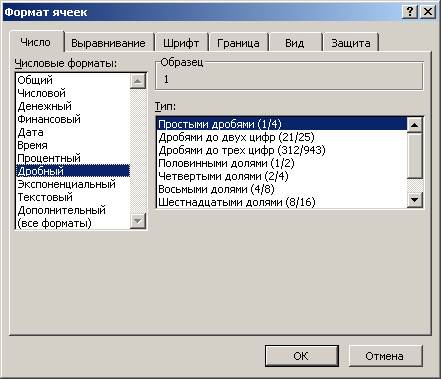Select type Дробями до трех цифр (312/943)
Viewport: 441px width, 379px height.
coord(282,150)
